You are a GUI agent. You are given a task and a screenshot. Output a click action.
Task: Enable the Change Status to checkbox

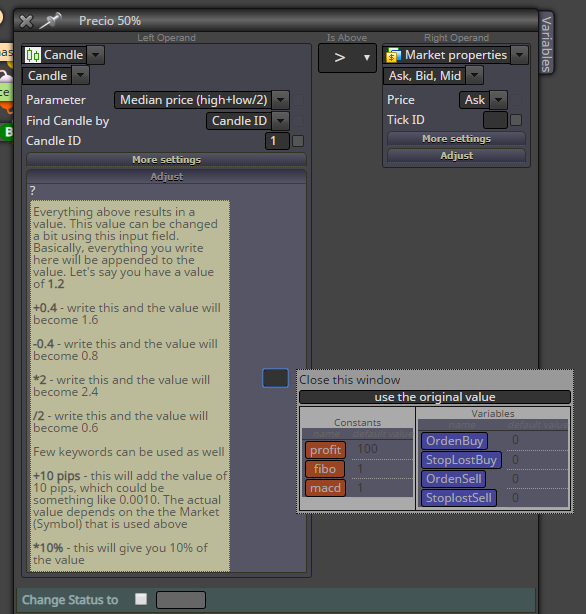coord(141,599)
